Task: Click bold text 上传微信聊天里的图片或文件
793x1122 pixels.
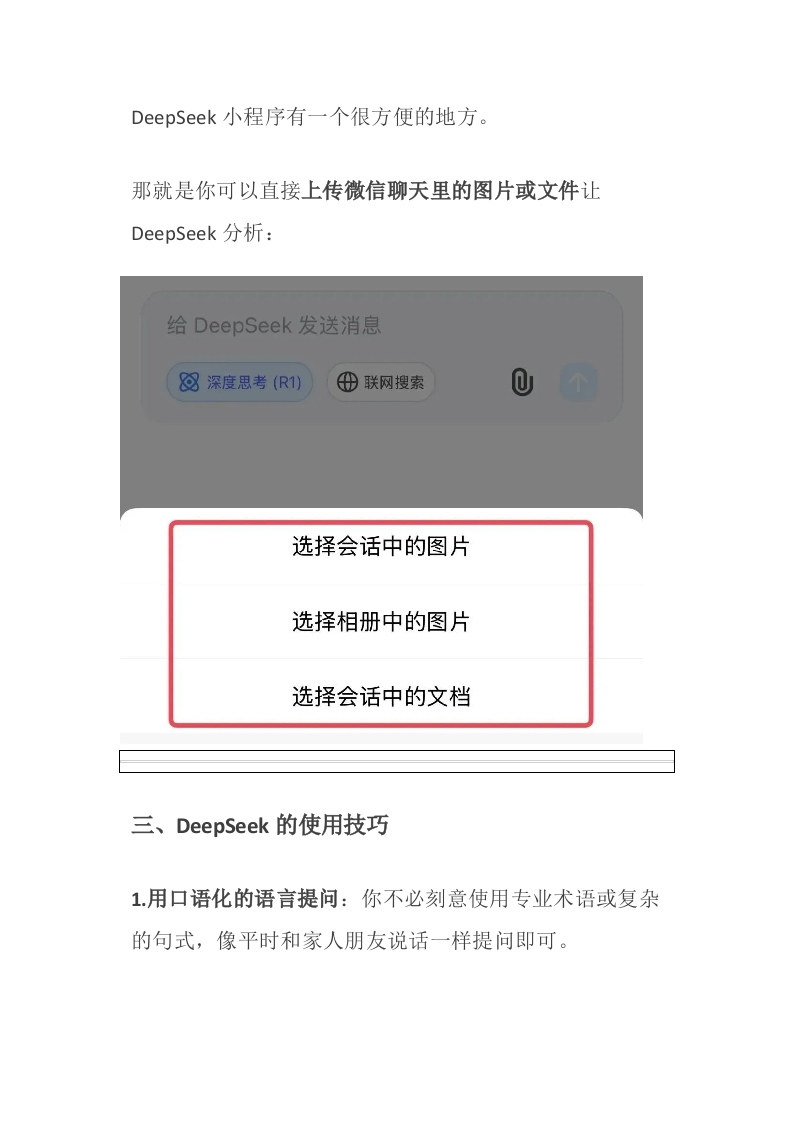Action: [440, 191]
